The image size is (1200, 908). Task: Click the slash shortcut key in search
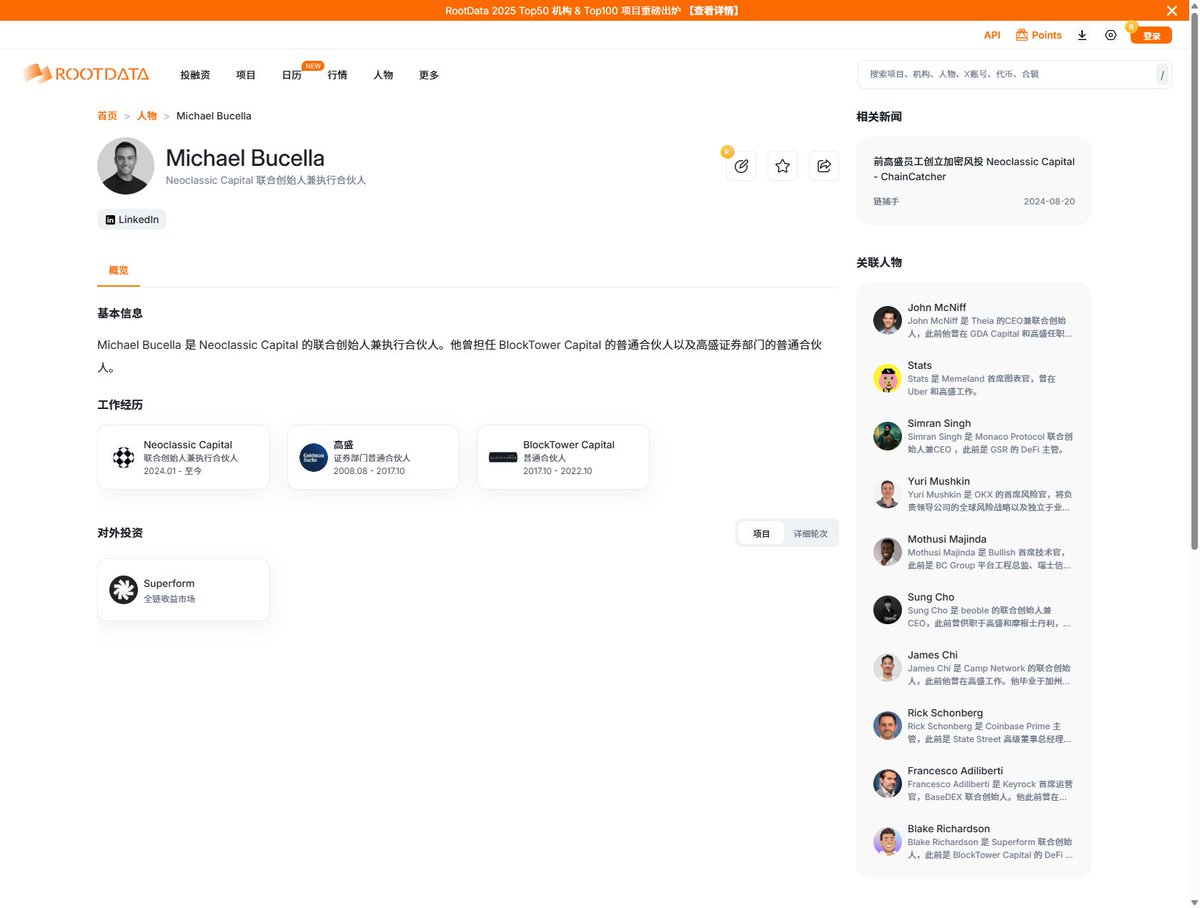tap(1162, 74)
